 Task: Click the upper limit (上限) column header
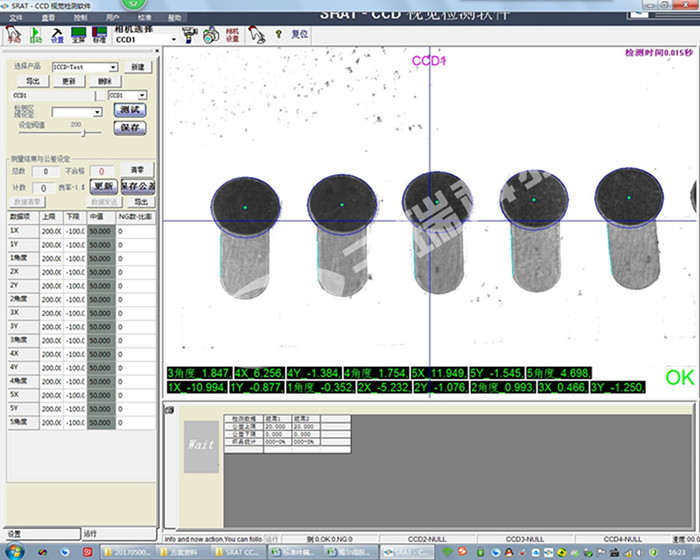(x=51, y=217)
